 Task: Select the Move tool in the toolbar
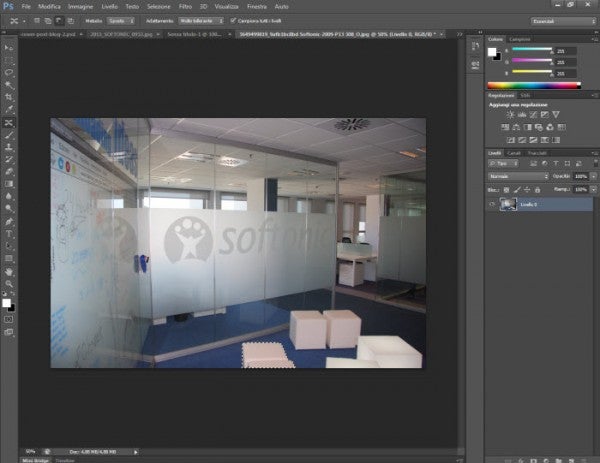point(9,47)
